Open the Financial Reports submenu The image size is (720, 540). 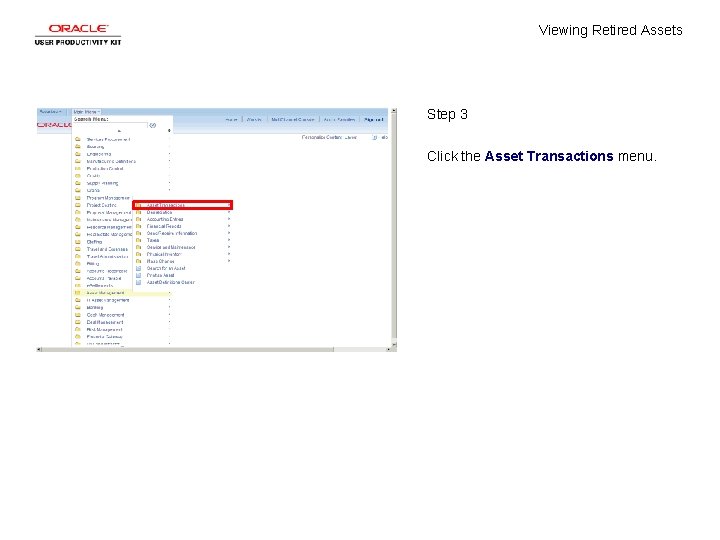point(164,226)
